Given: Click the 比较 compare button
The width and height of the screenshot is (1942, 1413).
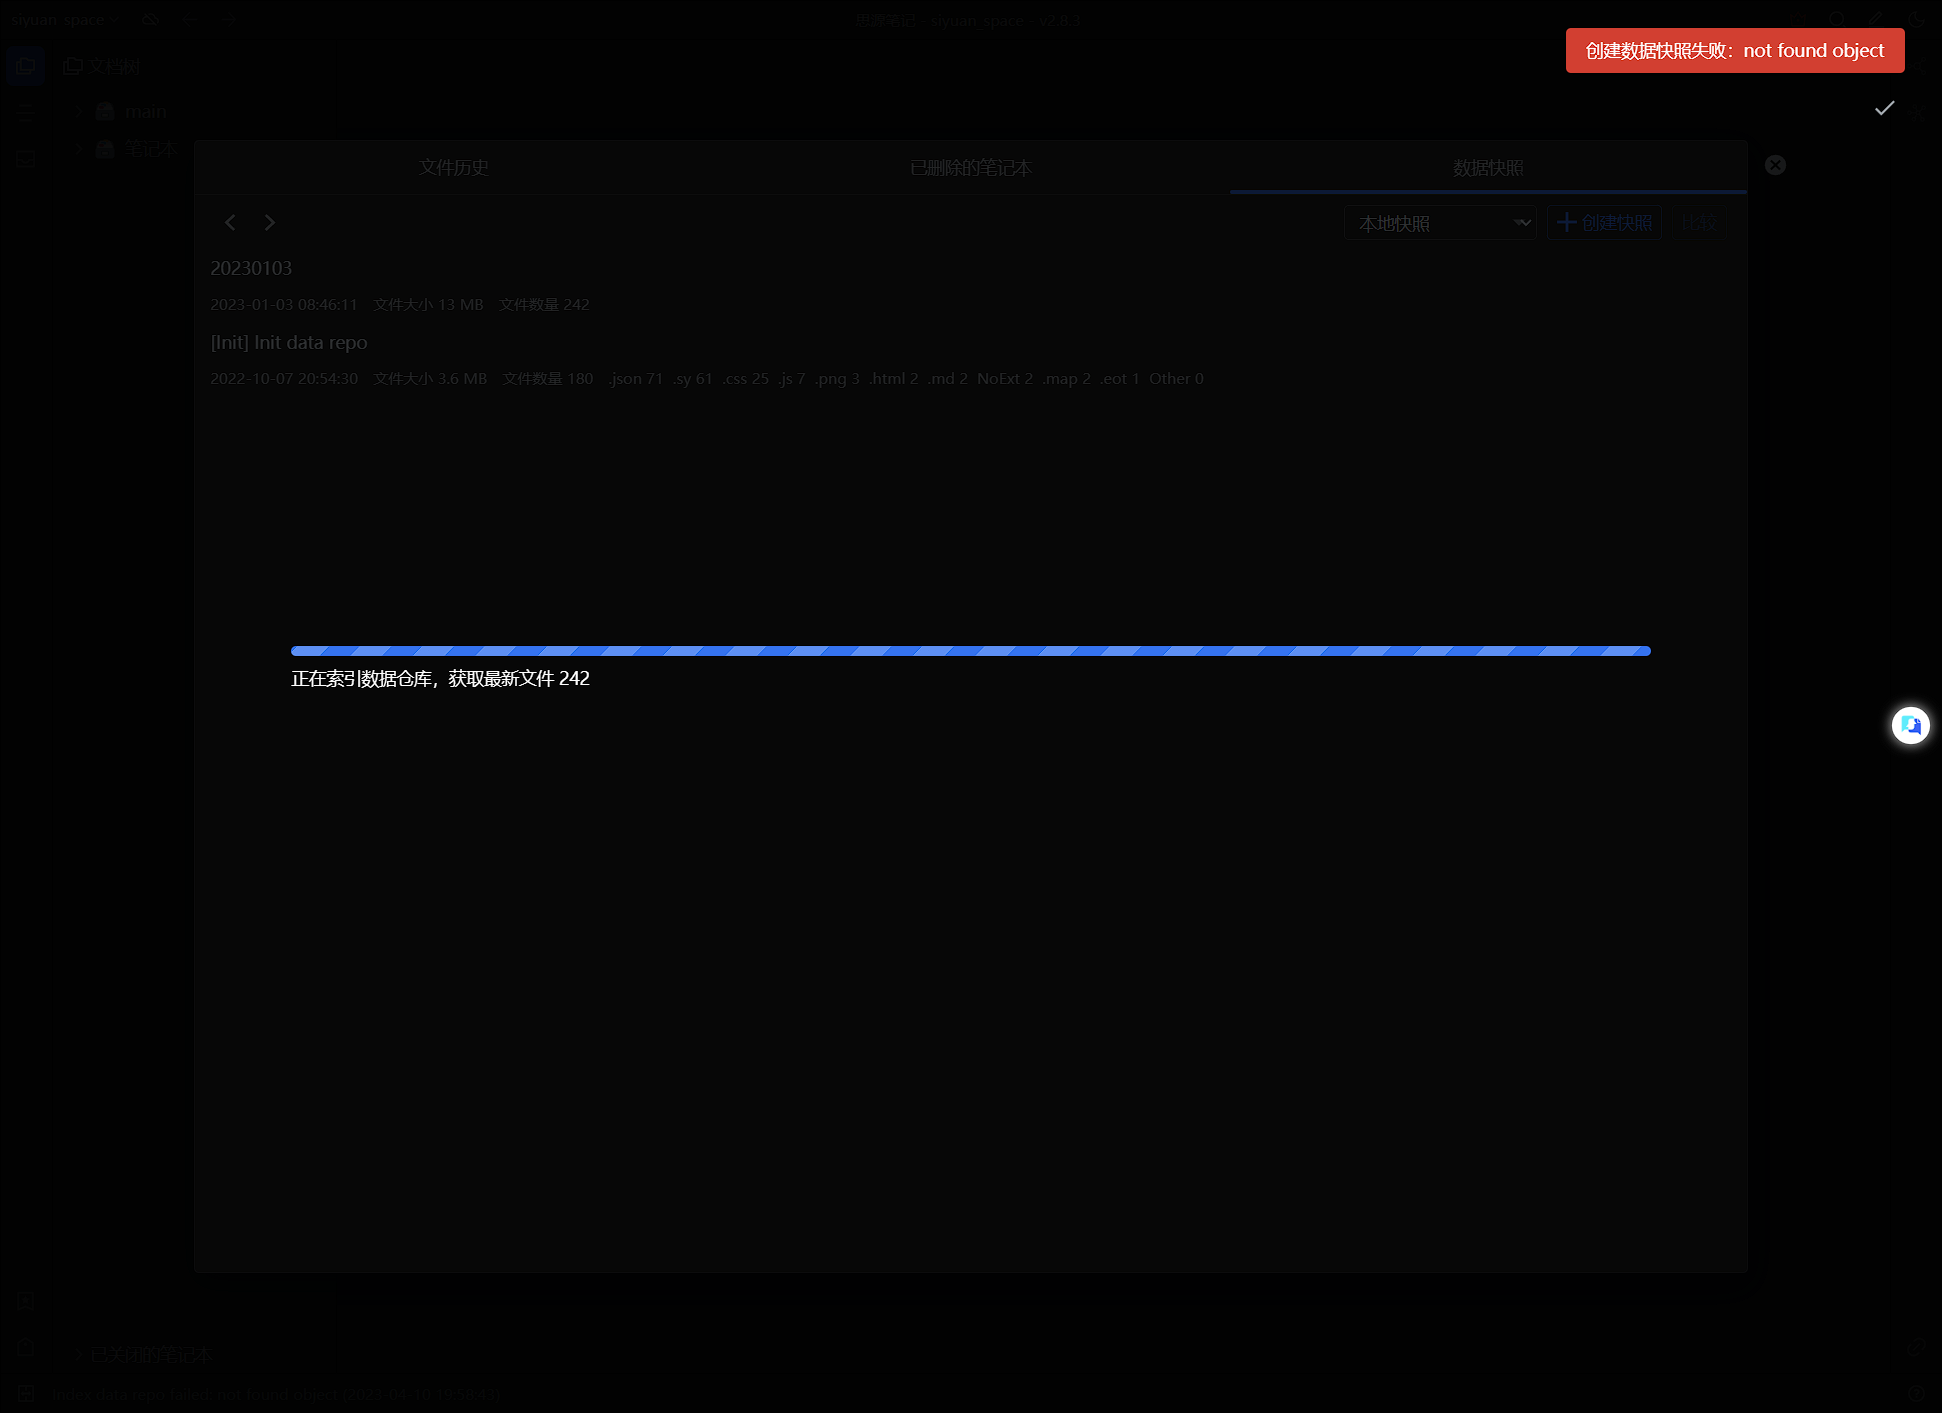Looking at the screenshot, I should pos(1698,223).
